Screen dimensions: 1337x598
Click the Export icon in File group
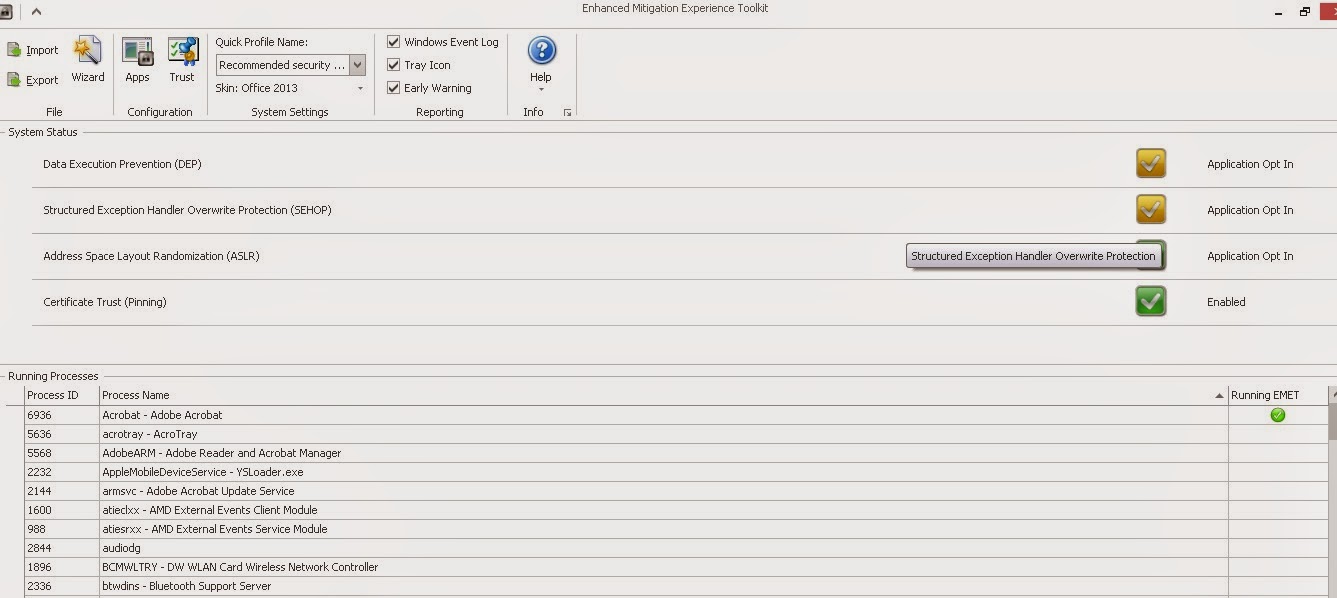[x=15, y=80]
